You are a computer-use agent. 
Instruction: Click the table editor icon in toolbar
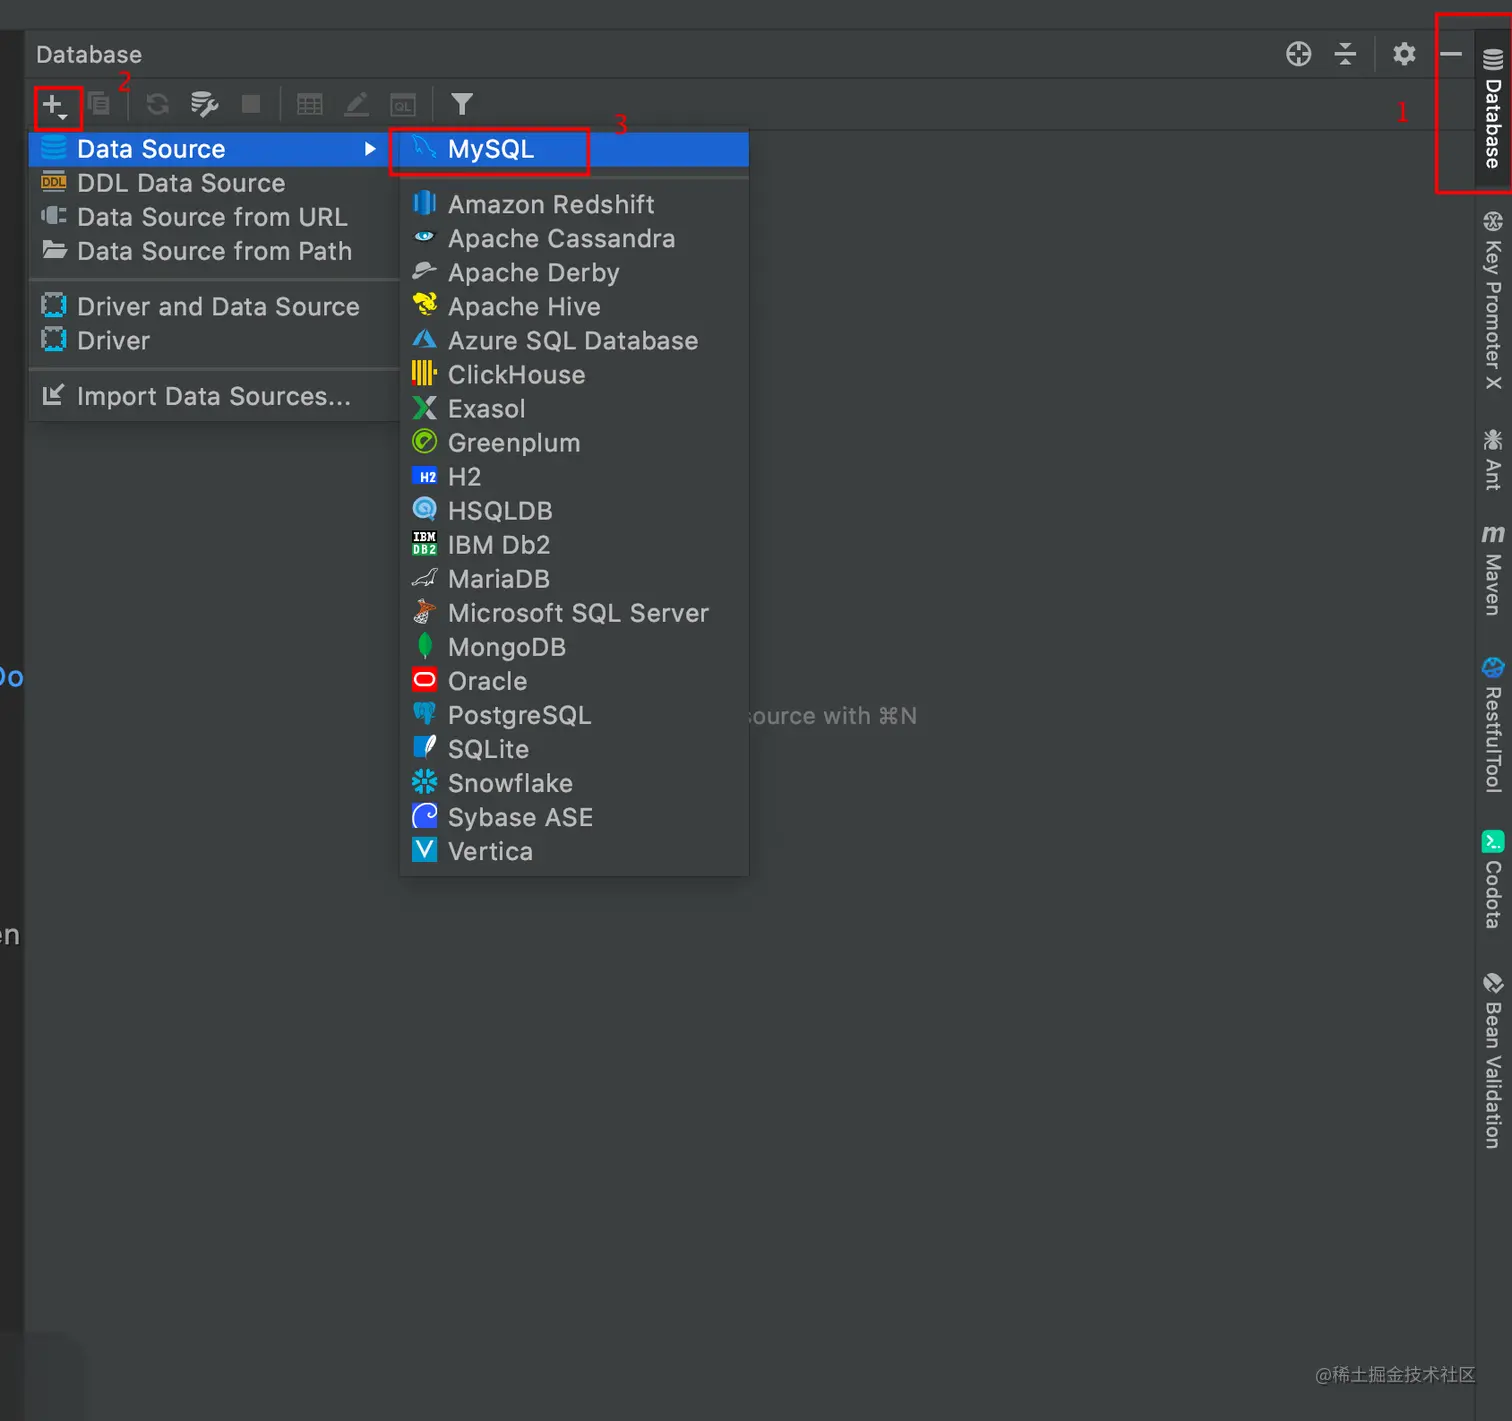310,104
